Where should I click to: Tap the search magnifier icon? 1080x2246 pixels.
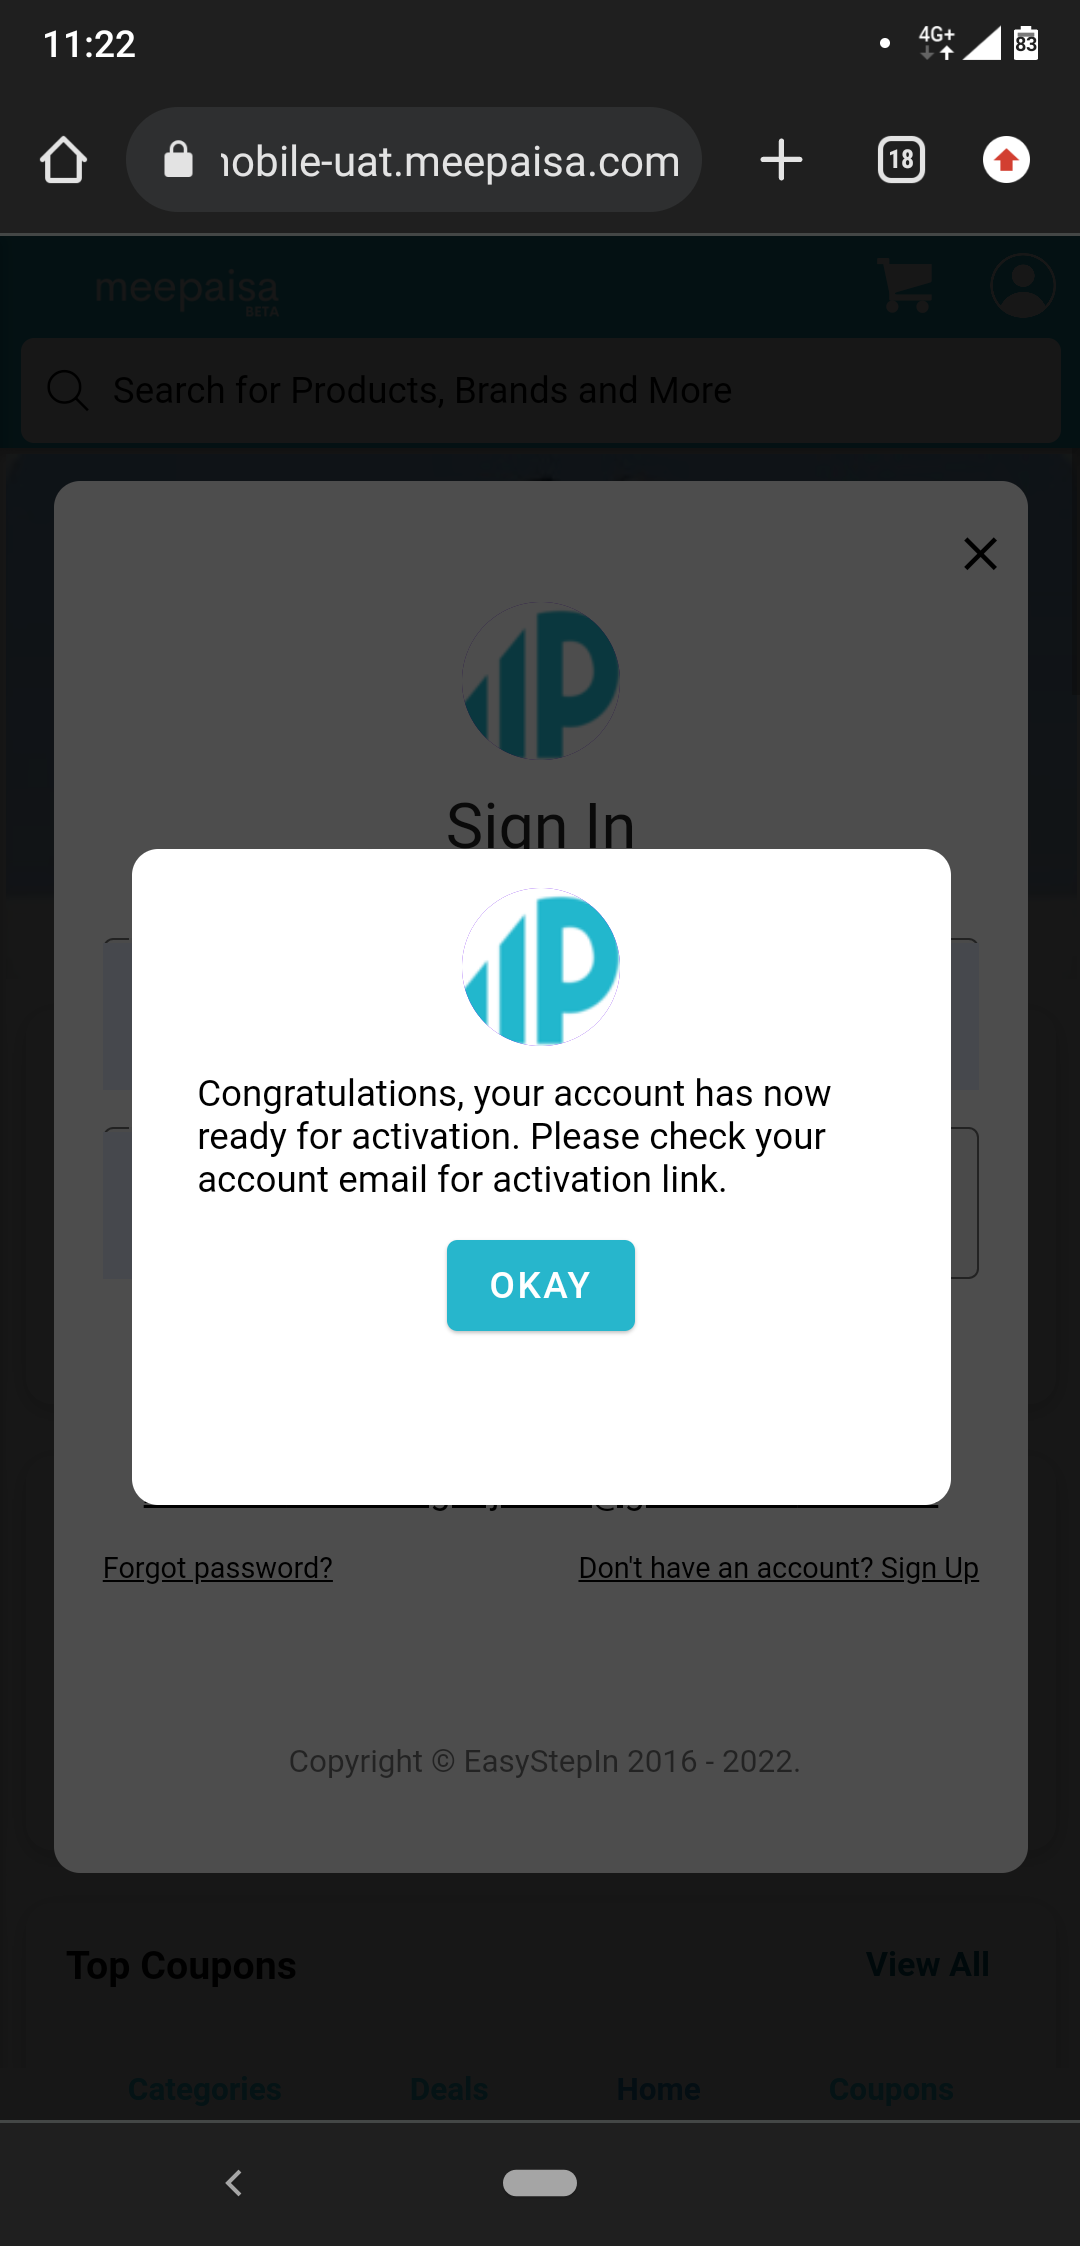[x=68, y=390]
